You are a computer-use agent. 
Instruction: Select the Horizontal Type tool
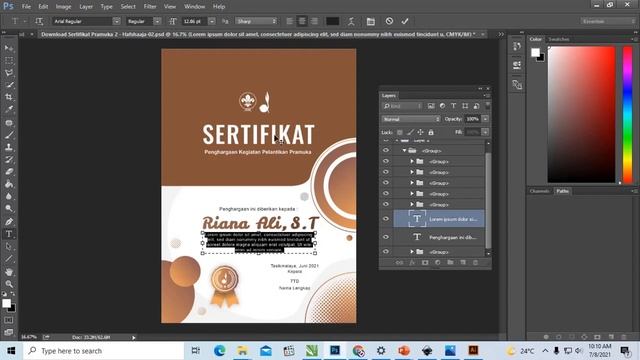(x=9, y=234)
